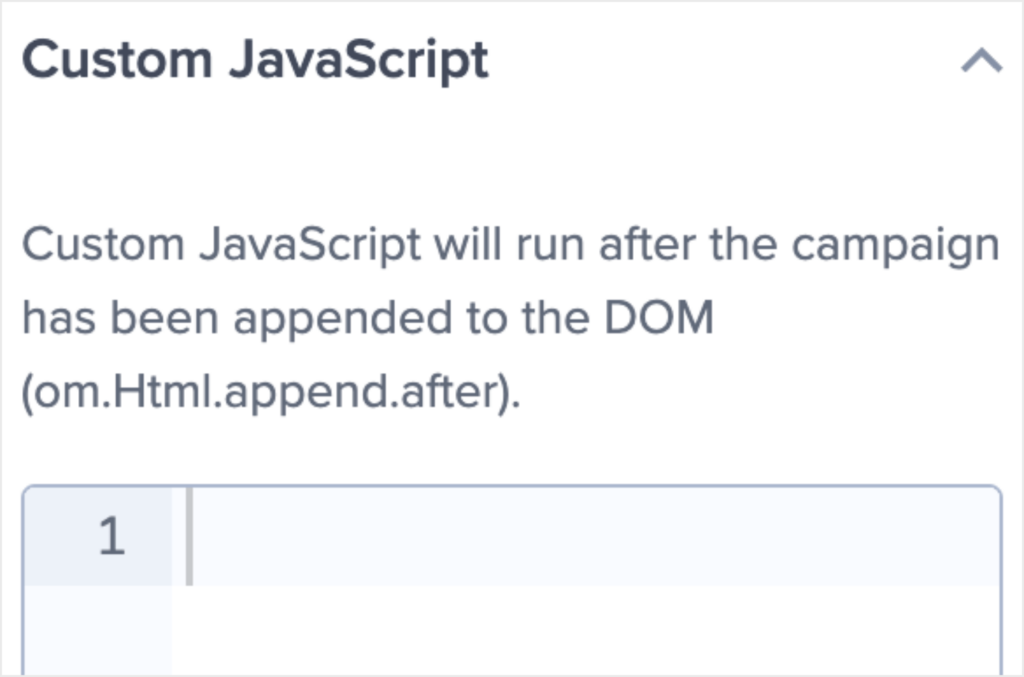Screen dimensions: 1024x677
Task: Click the editor text cursor position
Action: click(x=188, y=537)
